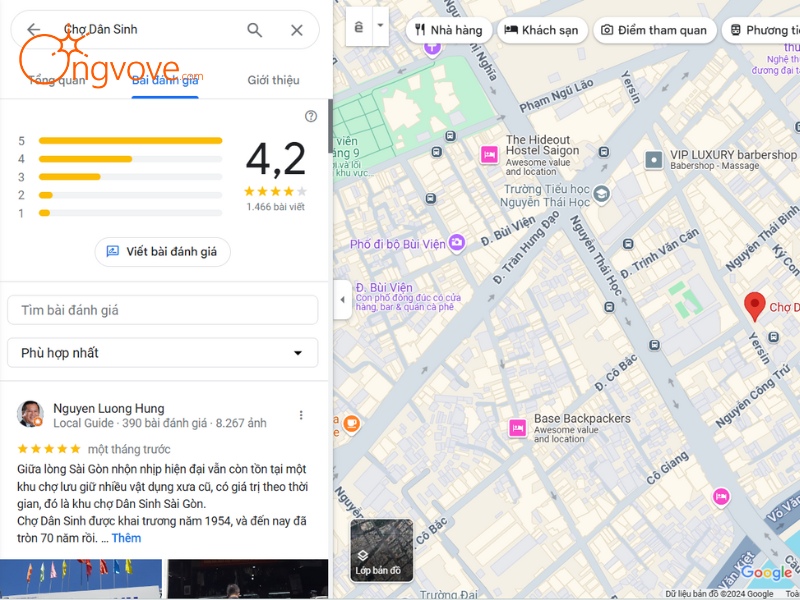
Task: Go back using the left arrow icon
Action: click(x=33, y=30)
